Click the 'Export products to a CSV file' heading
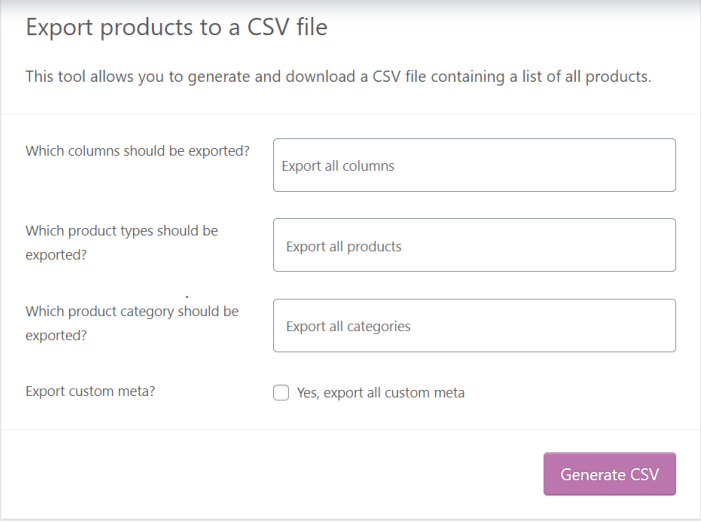The height and width of the screenshot is (523, 701). click(176, 28)
